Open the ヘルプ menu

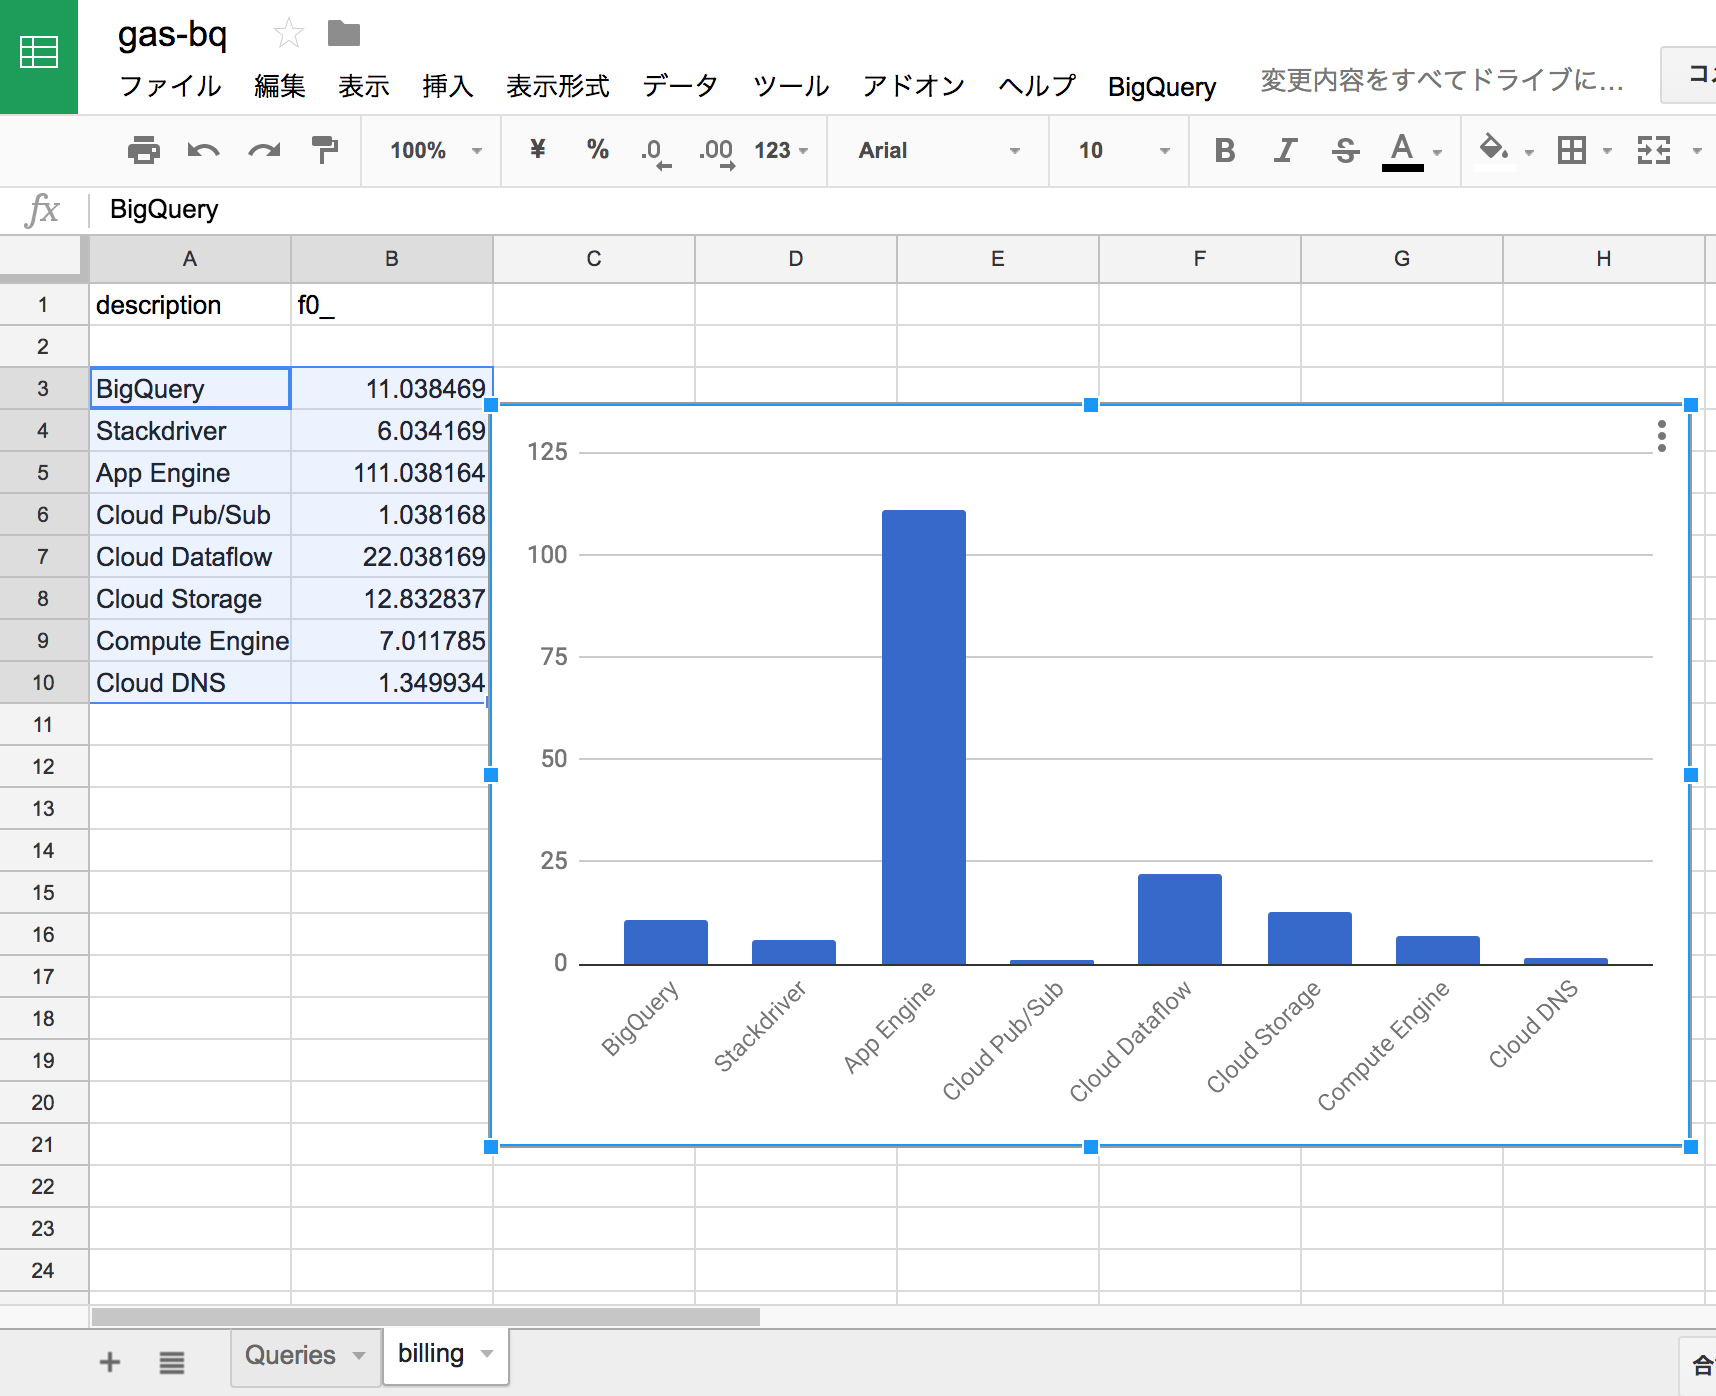[1036, 86]
